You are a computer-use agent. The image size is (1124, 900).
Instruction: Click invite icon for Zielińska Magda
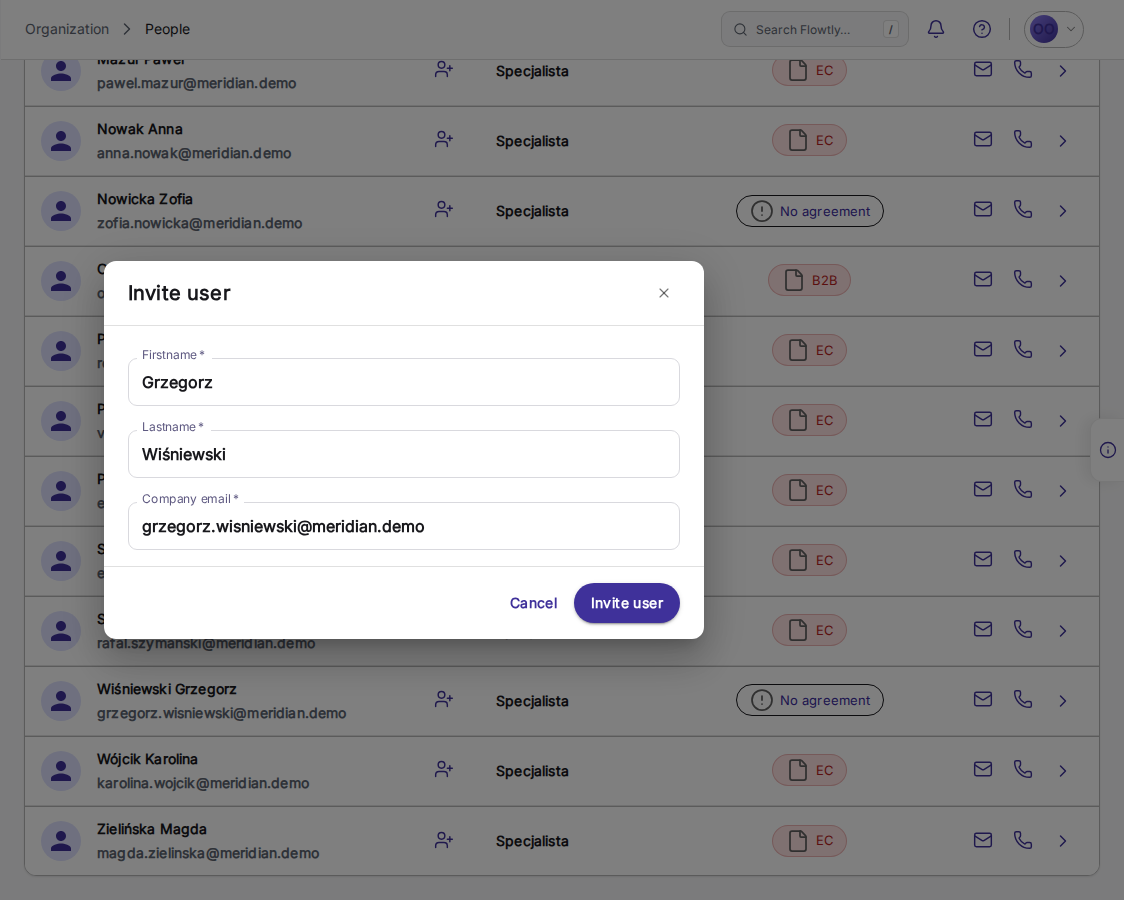click(x=444, y=840)
